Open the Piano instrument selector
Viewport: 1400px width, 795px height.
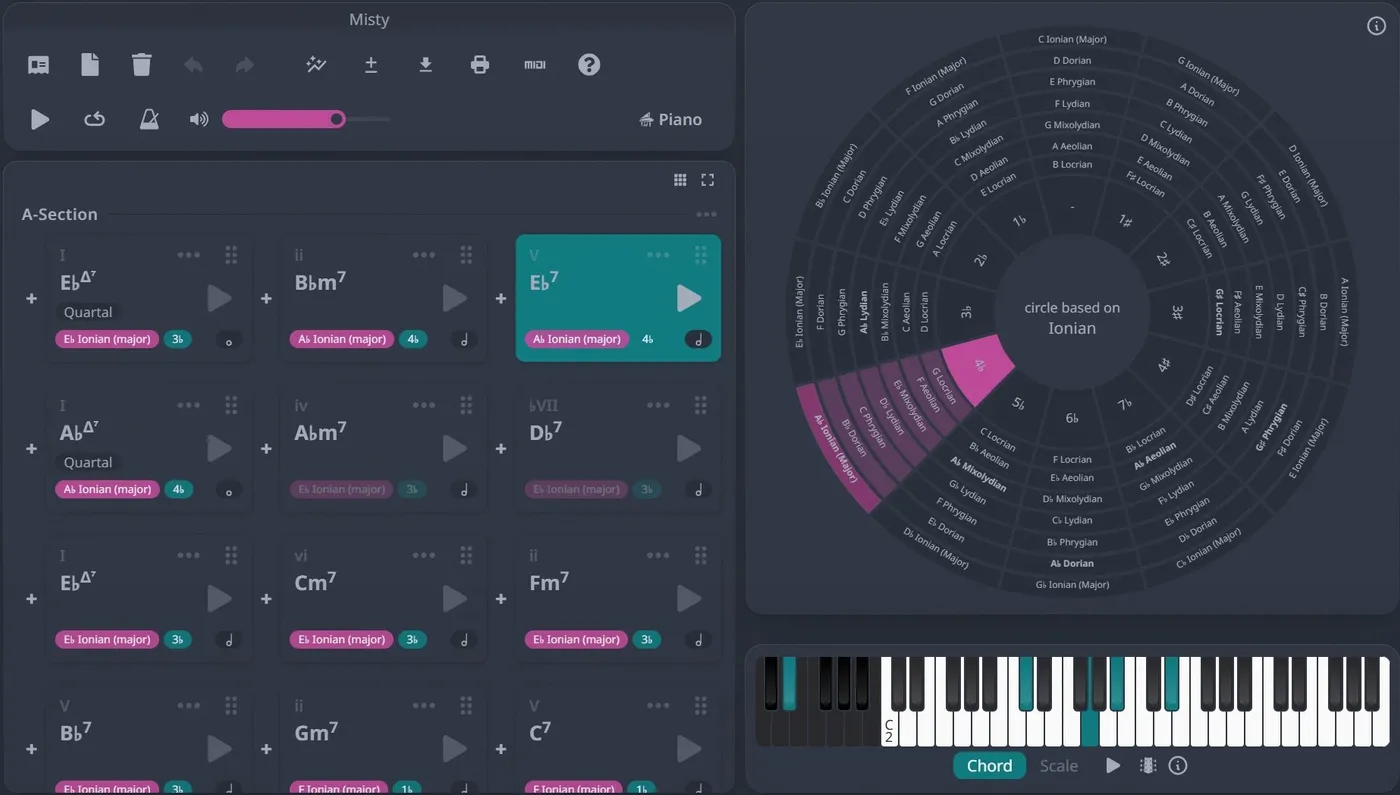670,119
